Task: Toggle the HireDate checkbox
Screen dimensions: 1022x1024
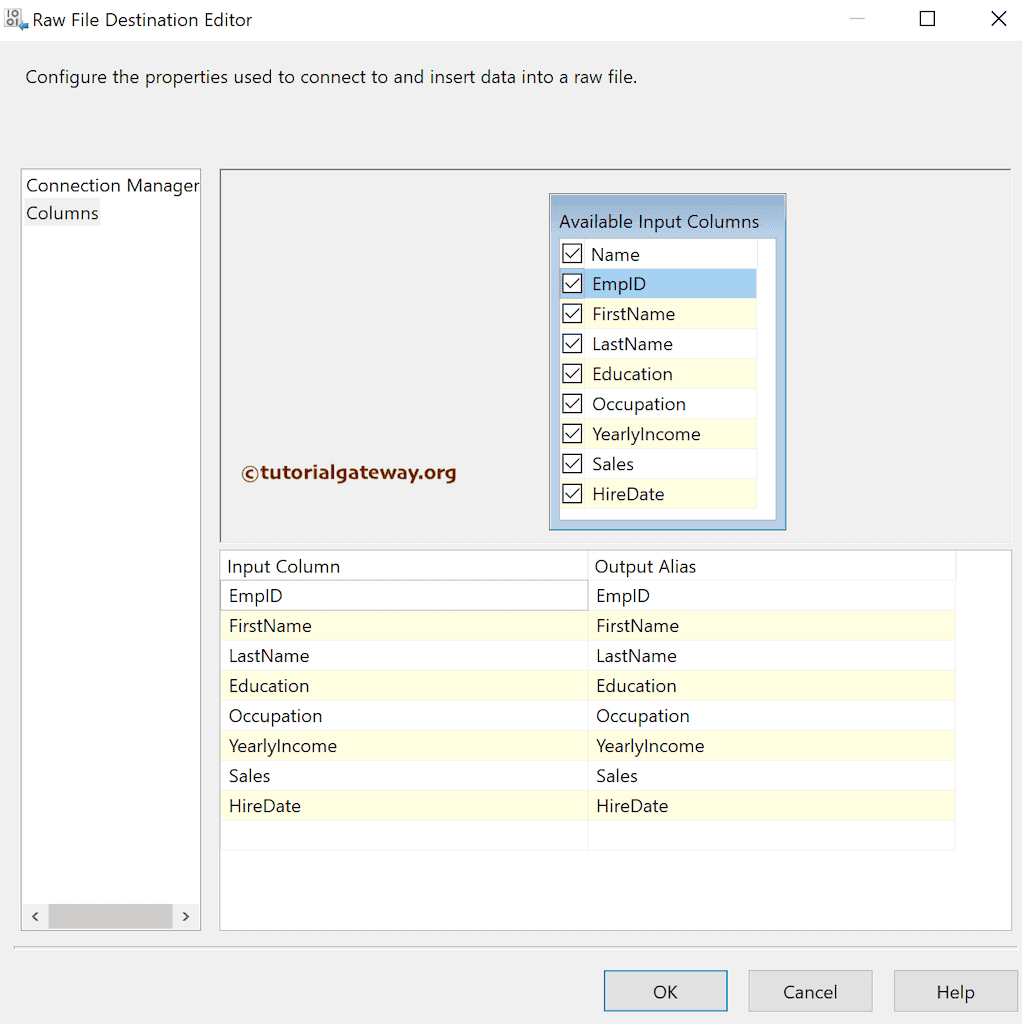Action: [x=572, y=493]
